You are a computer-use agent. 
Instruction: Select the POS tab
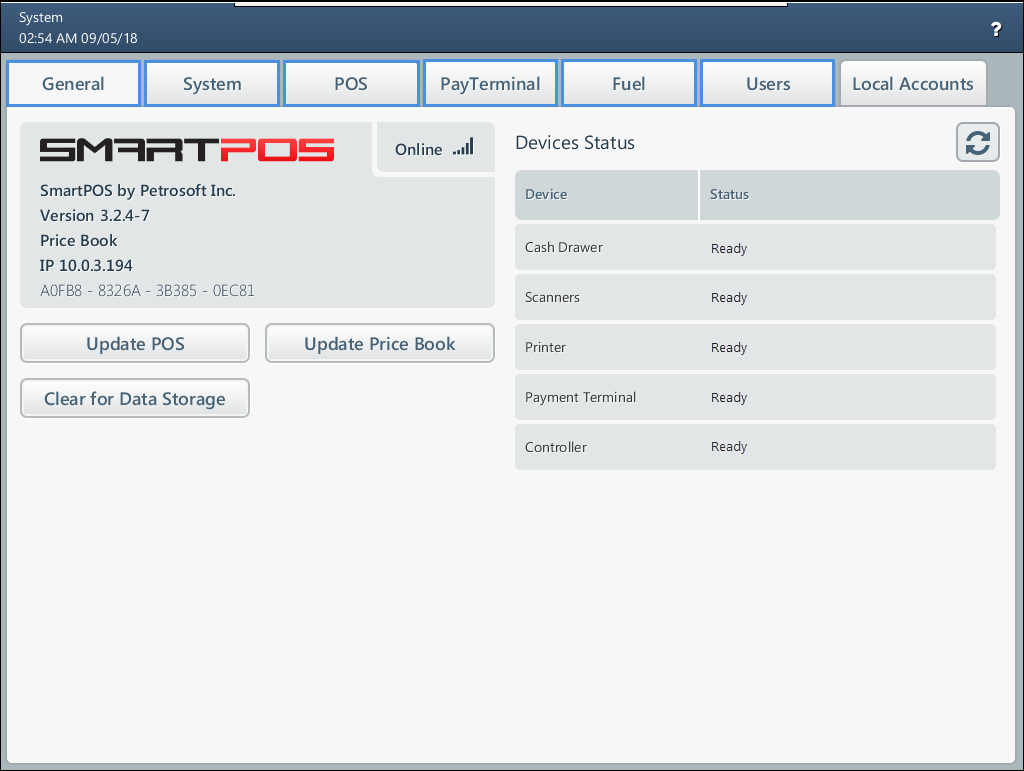(351, 84)
